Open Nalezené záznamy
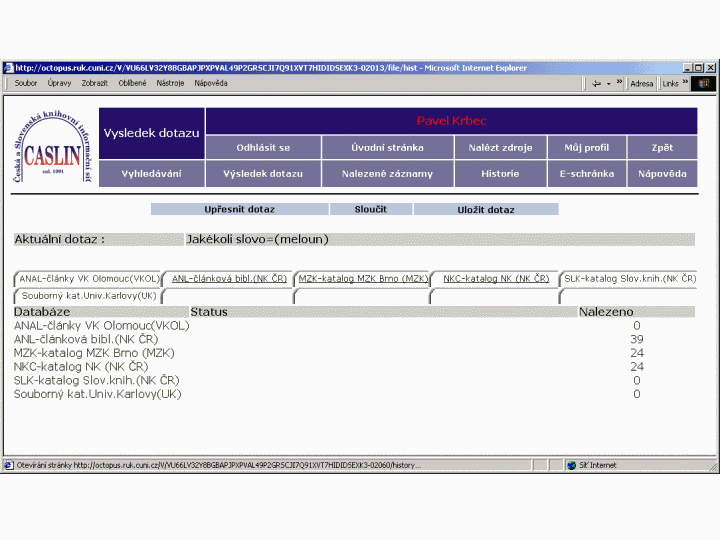 (388, 174)
